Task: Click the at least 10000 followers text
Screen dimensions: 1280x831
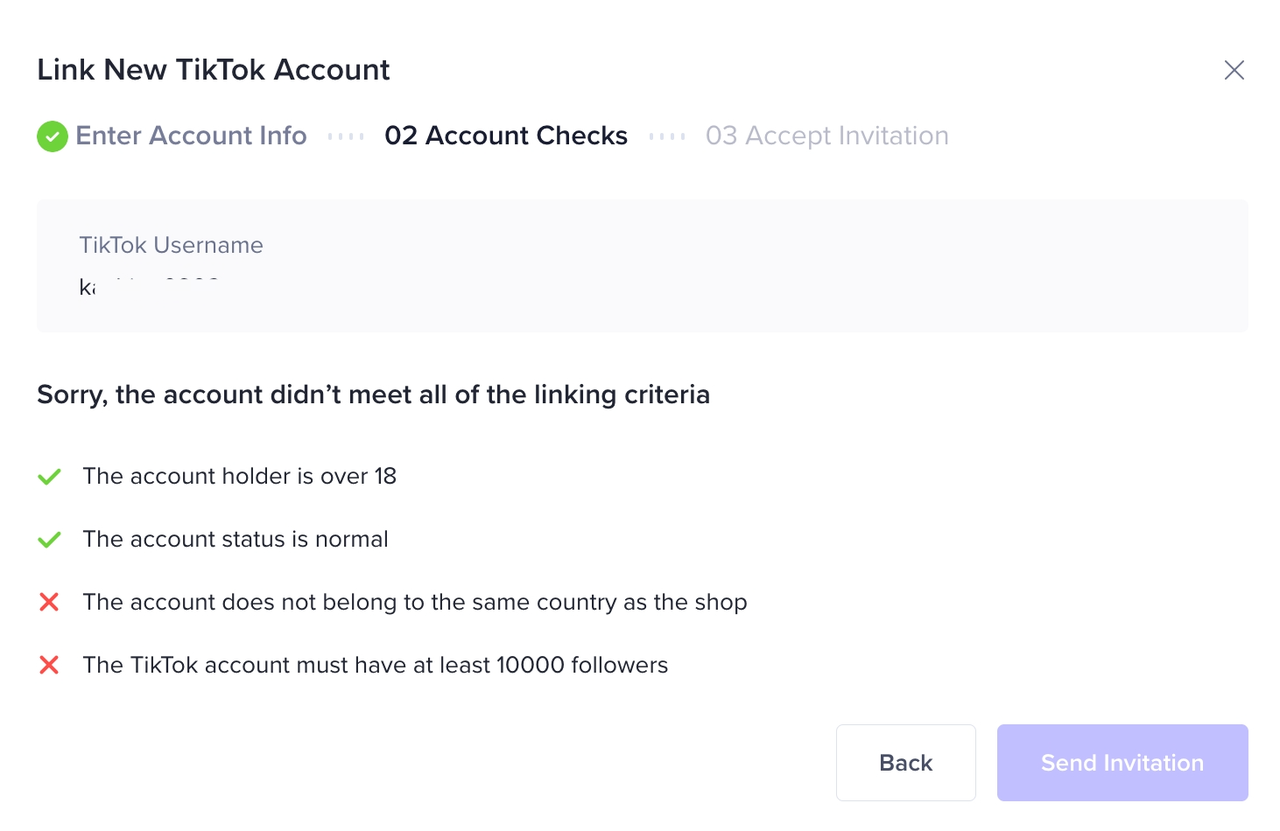Action: tap(375, 665)
